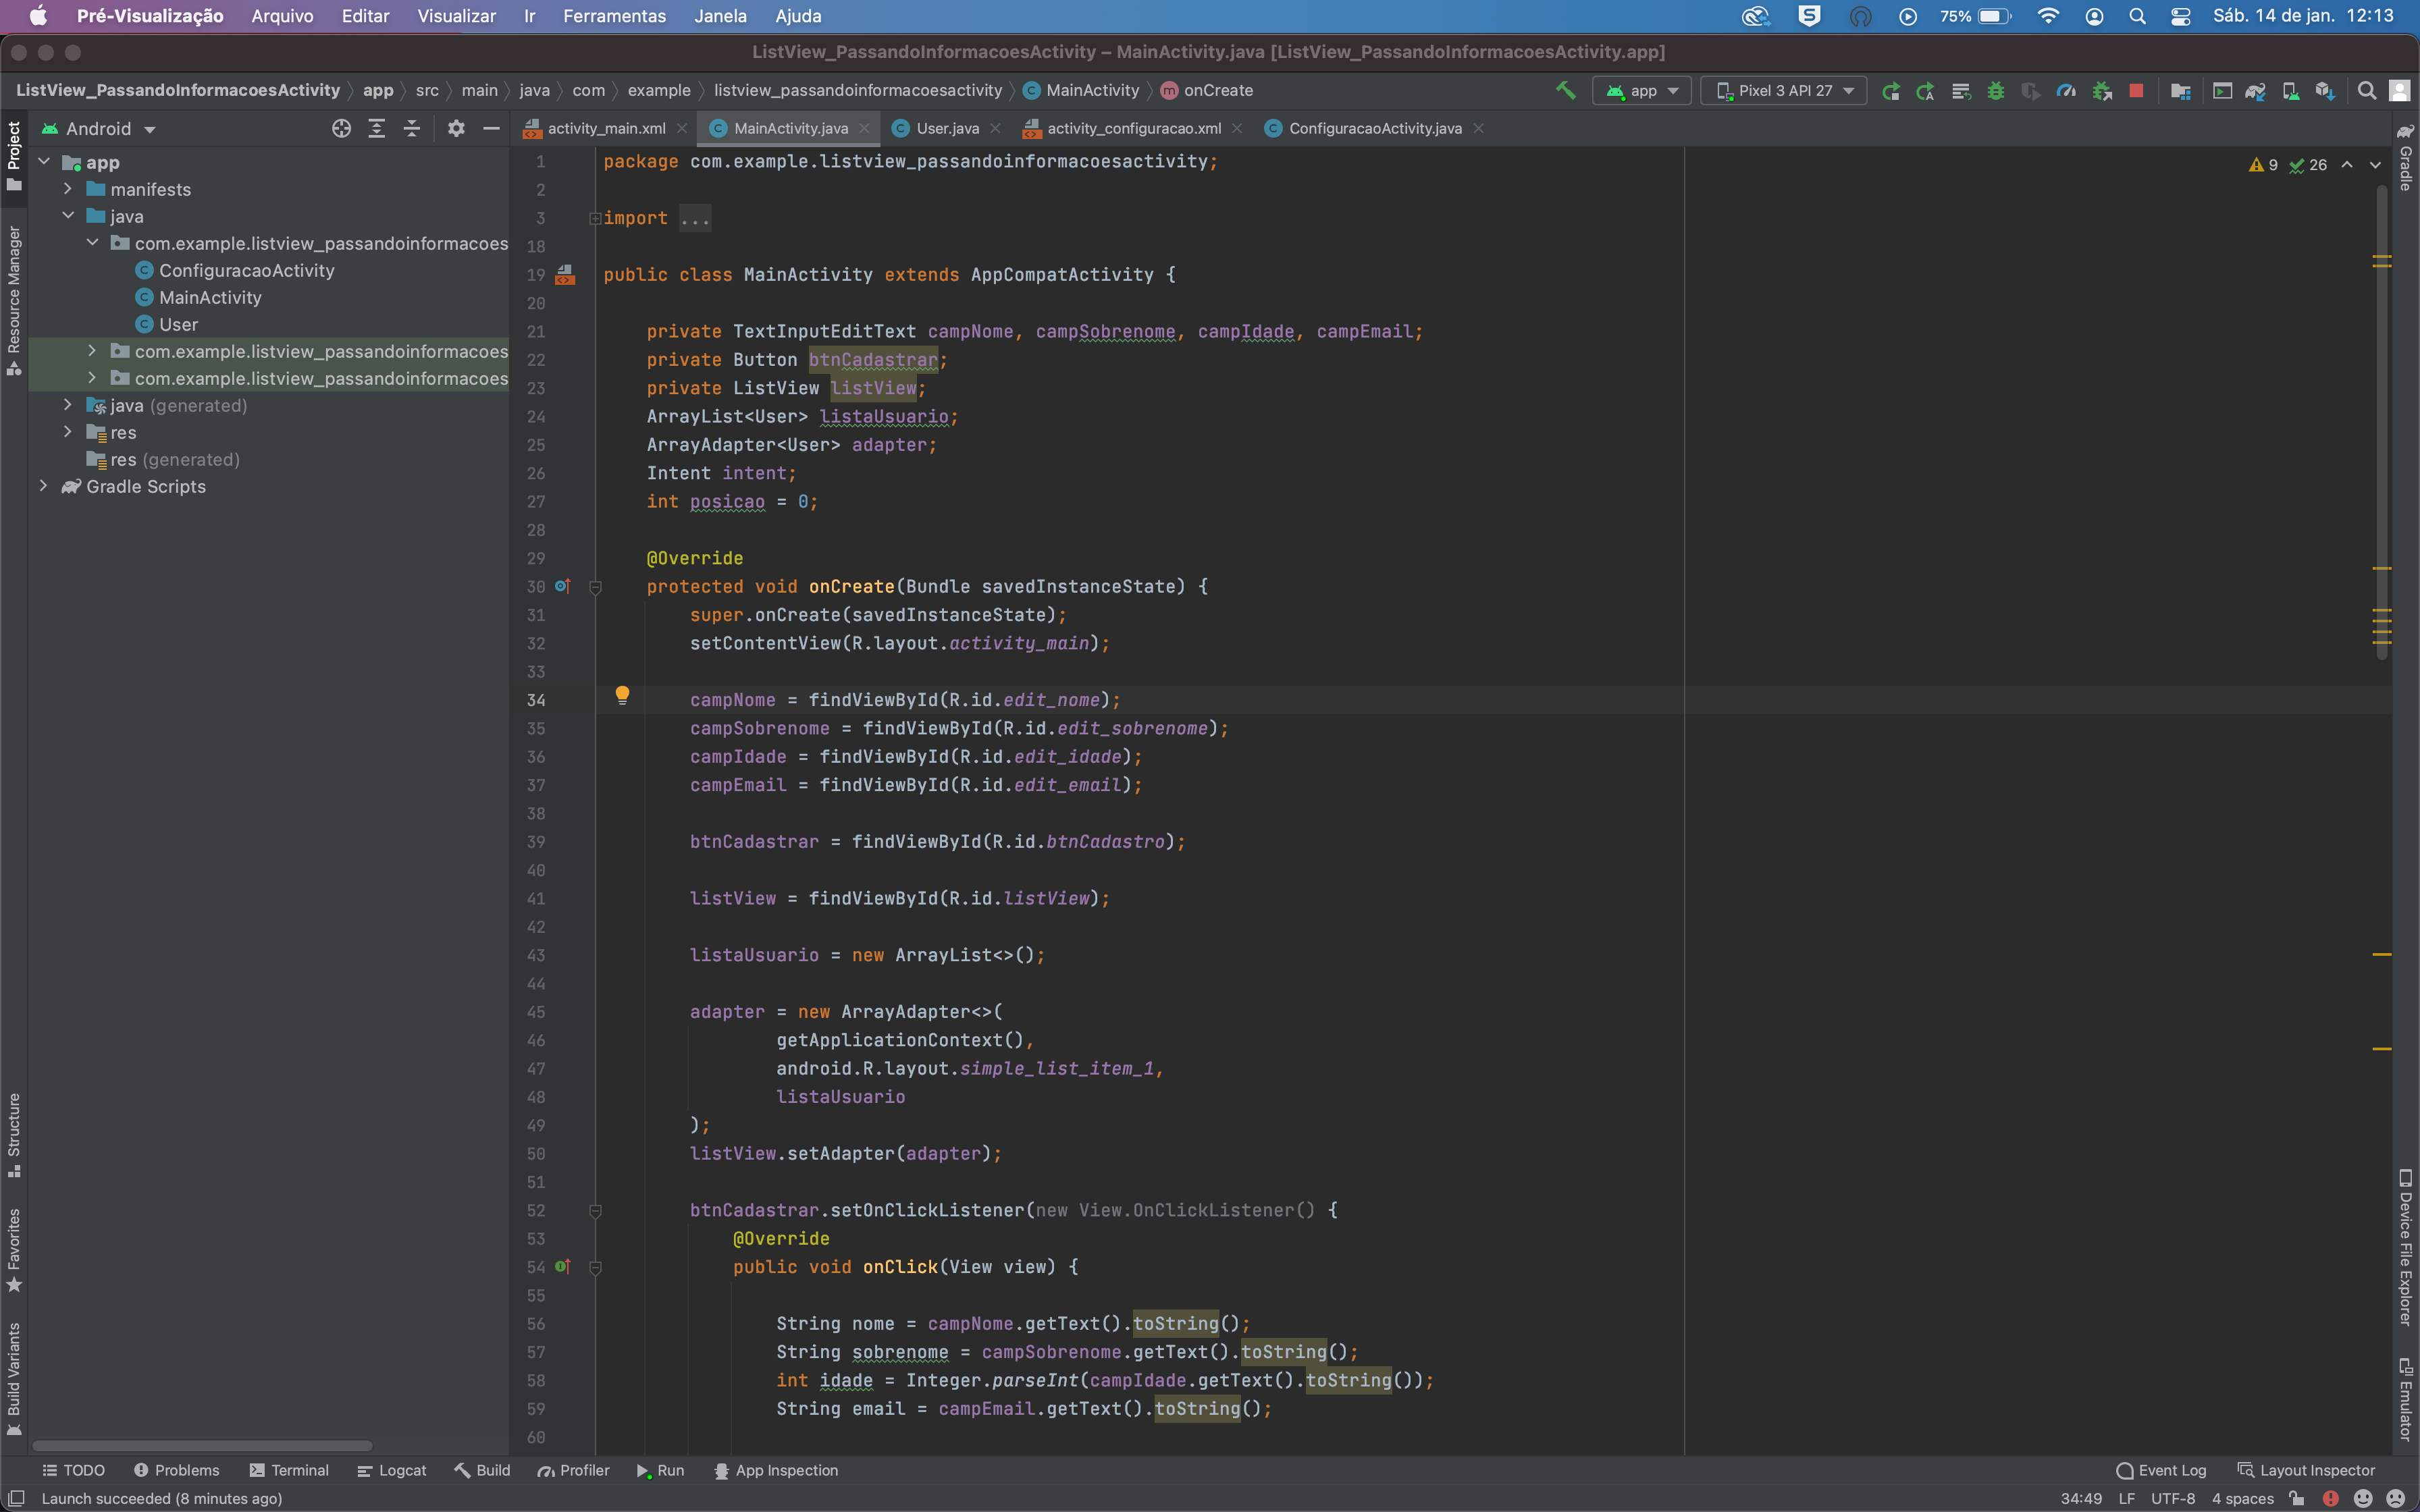Open the app run configuration dropdown
Screen dimensions: 2420x1512
click(x=1642, y=91)
